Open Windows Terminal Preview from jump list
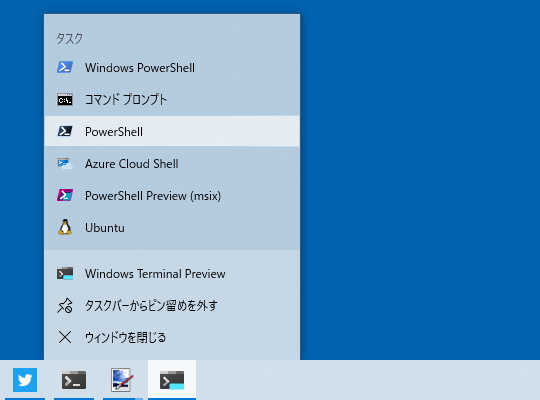 click(172, 274)
